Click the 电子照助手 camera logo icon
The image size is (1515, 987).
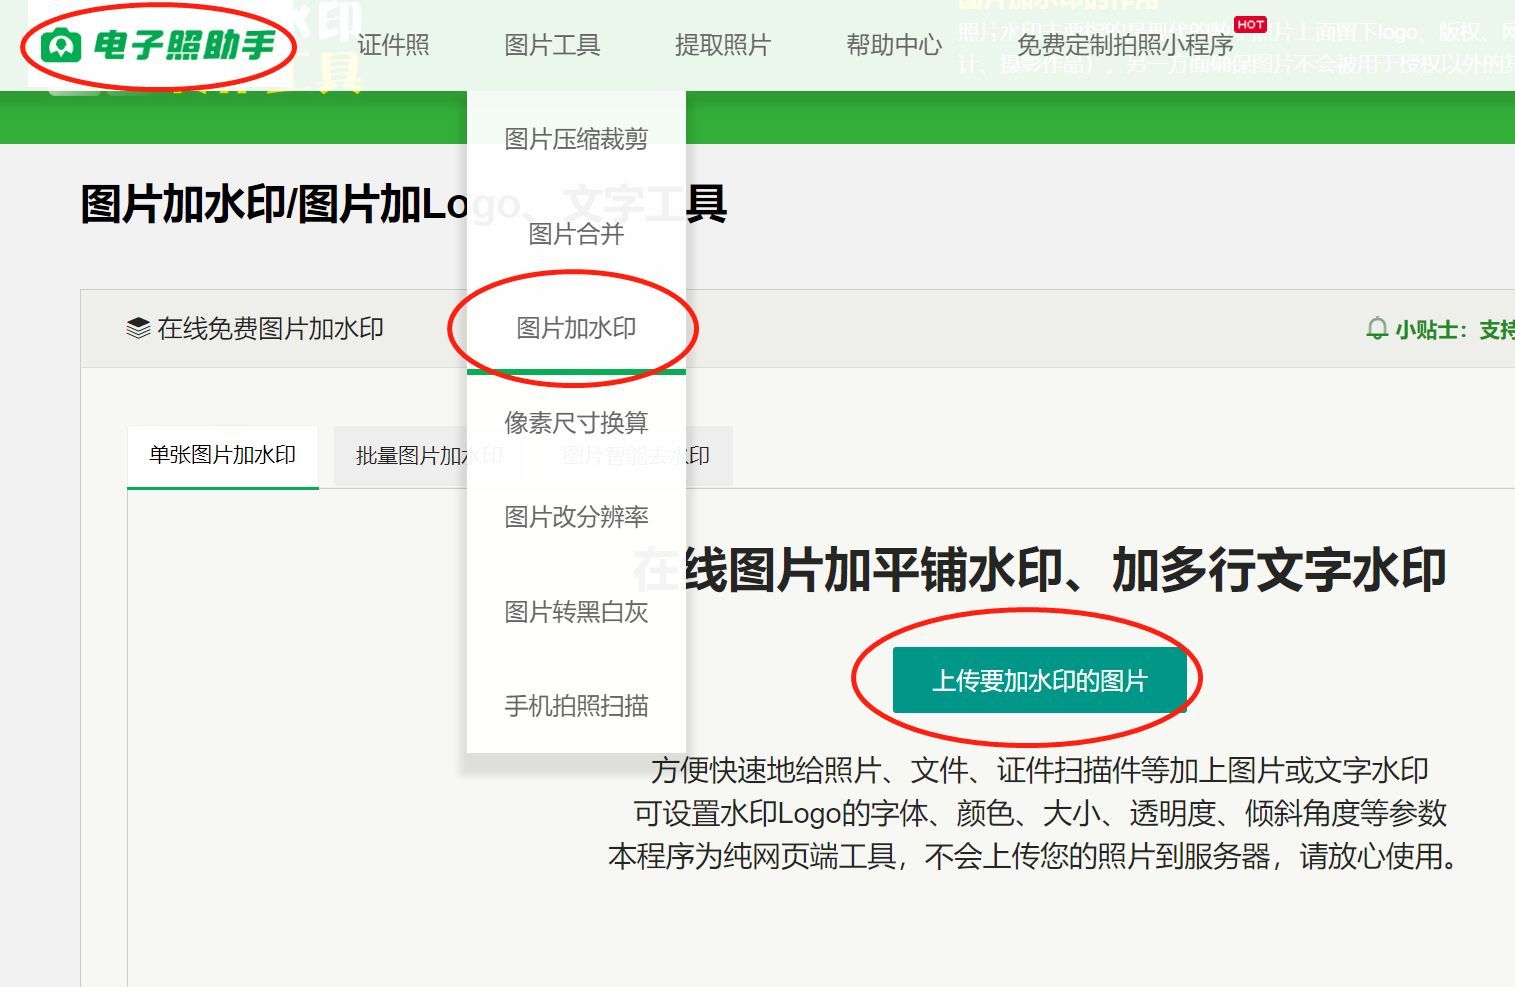coord(62,44)
